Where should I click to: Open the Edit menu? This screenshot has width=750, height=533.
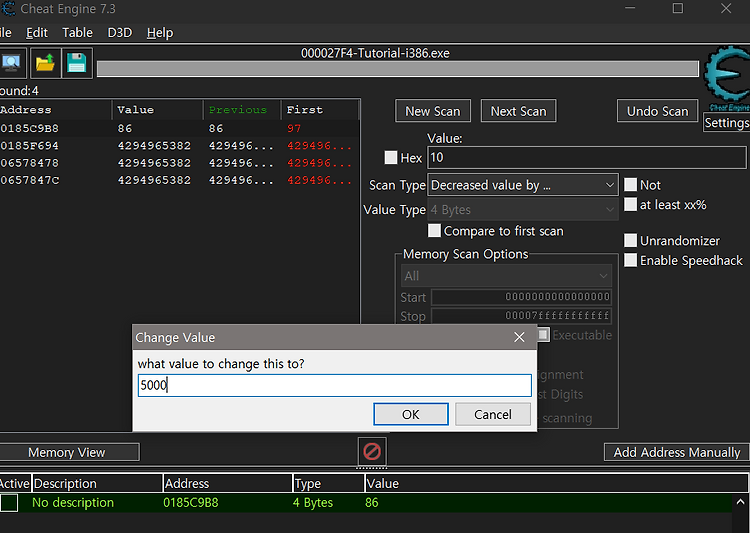(x=37, y=33)
